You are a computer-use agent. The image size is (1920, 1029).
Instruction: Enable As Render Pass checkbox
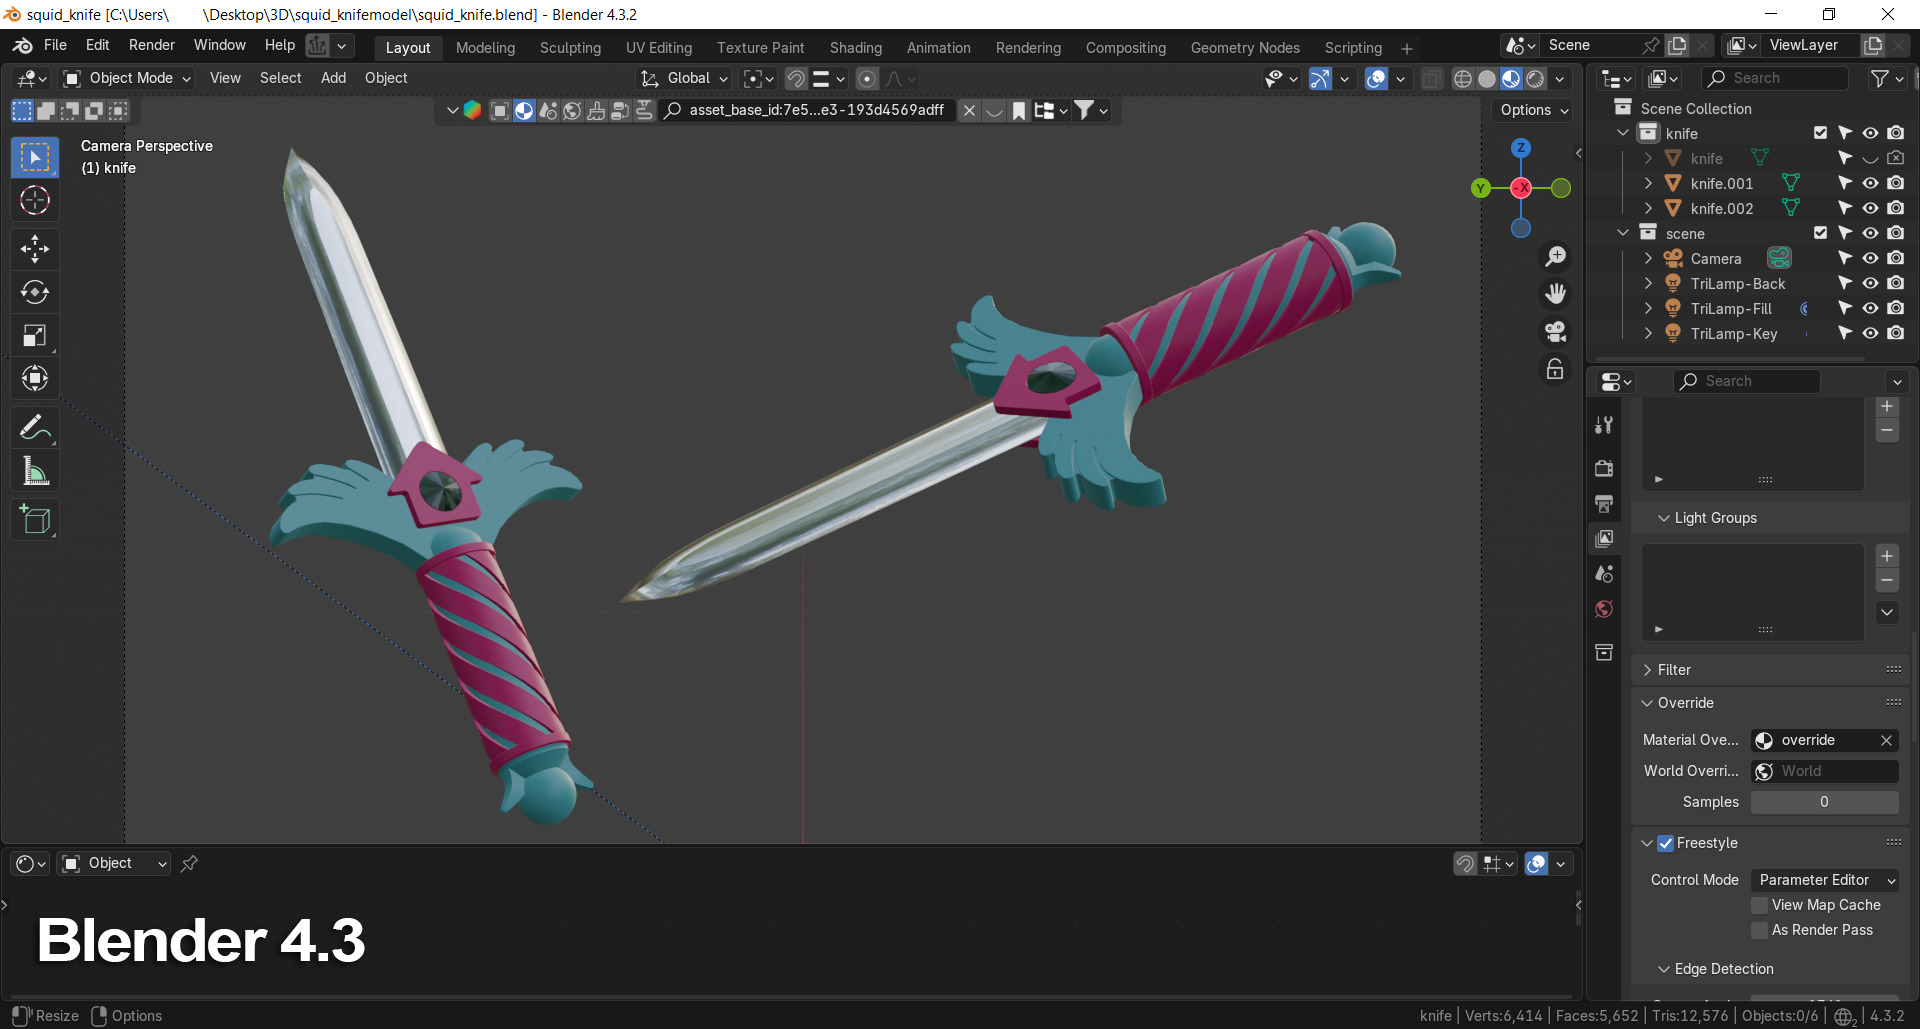(x=1760, y=930)
